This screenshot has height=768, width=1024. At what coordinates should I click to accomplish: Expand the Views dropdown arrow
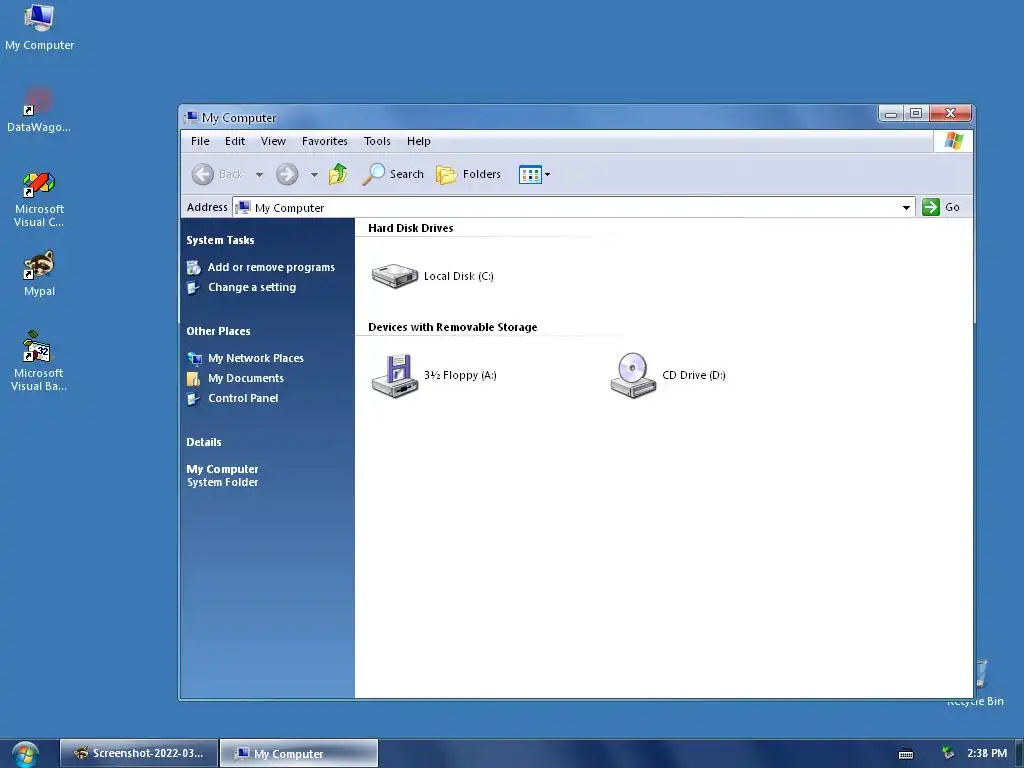click(x=547, y=174)
